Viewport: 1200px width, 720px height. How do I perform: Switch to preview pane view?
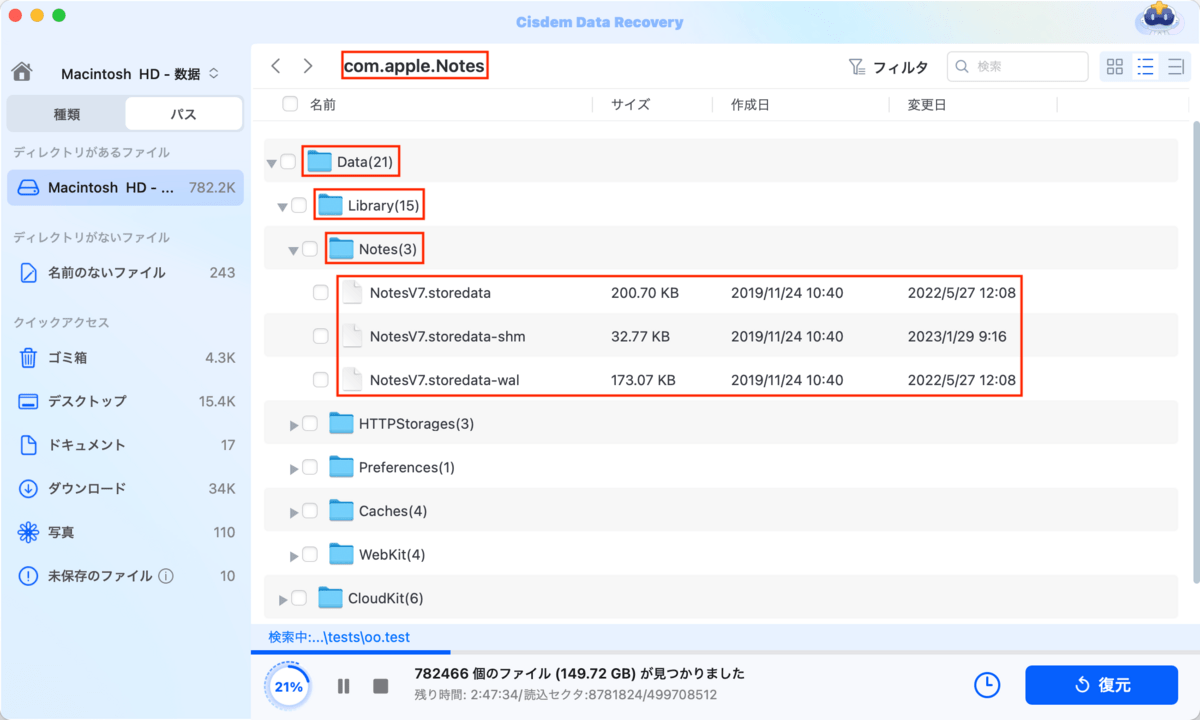pyautogui.click(x=1176, y=67)
